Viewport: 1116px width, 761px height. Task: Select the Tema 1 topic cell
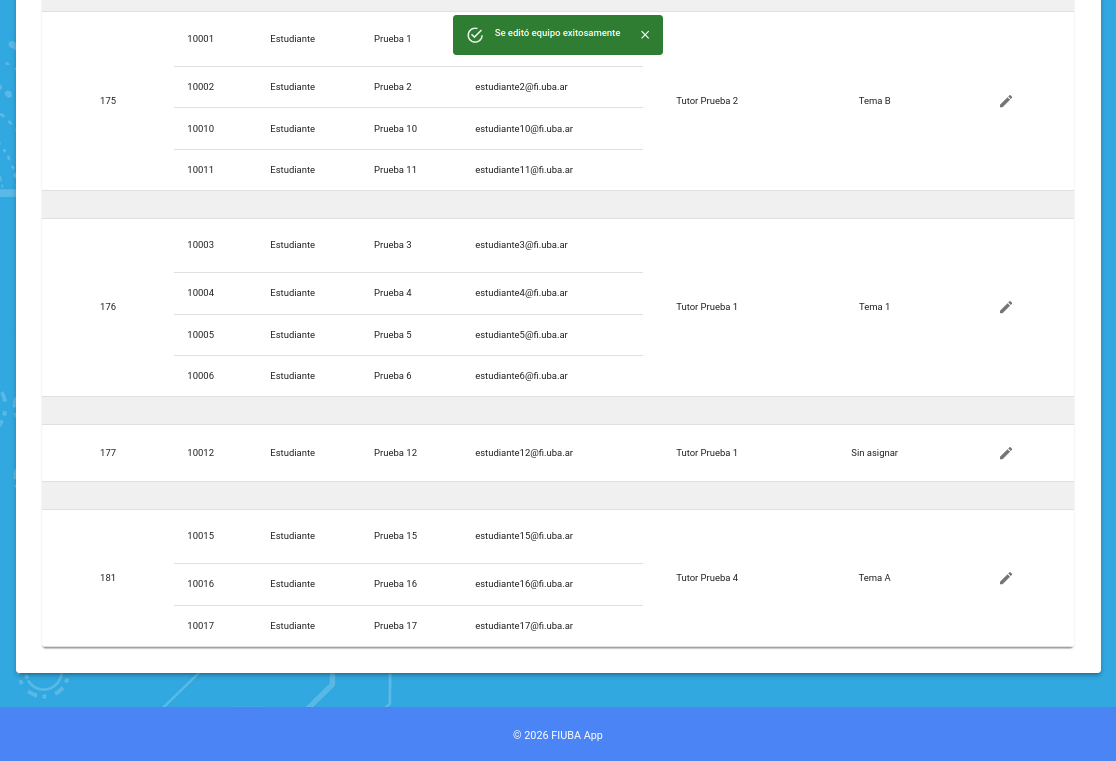[874, 307]
